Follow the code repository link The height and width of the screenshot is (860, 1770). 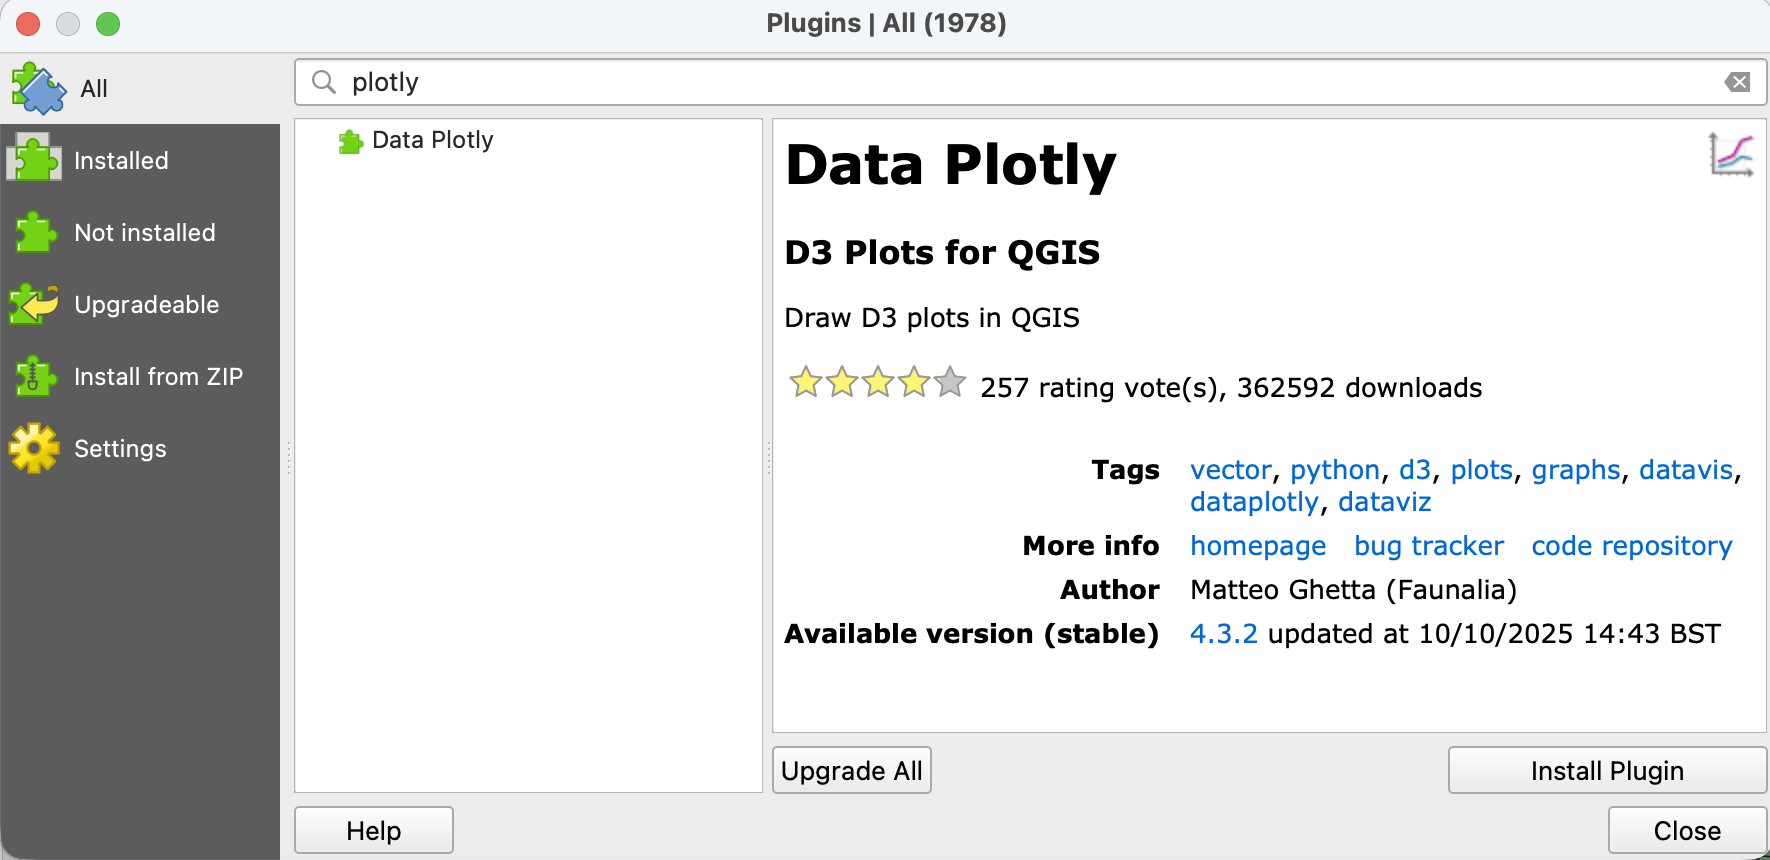tap(1631, 546)
